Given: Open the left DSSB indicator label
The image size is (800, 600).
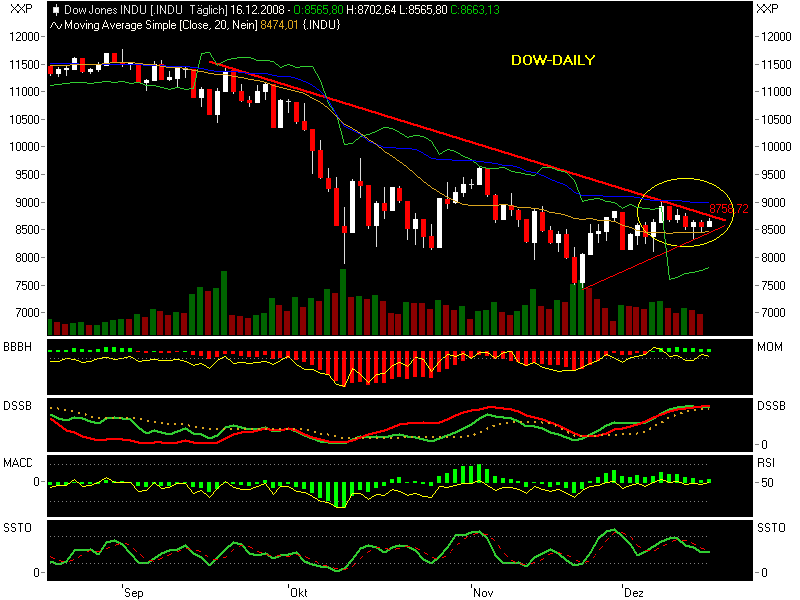Looking at the screenshot, I should (17, 405).
